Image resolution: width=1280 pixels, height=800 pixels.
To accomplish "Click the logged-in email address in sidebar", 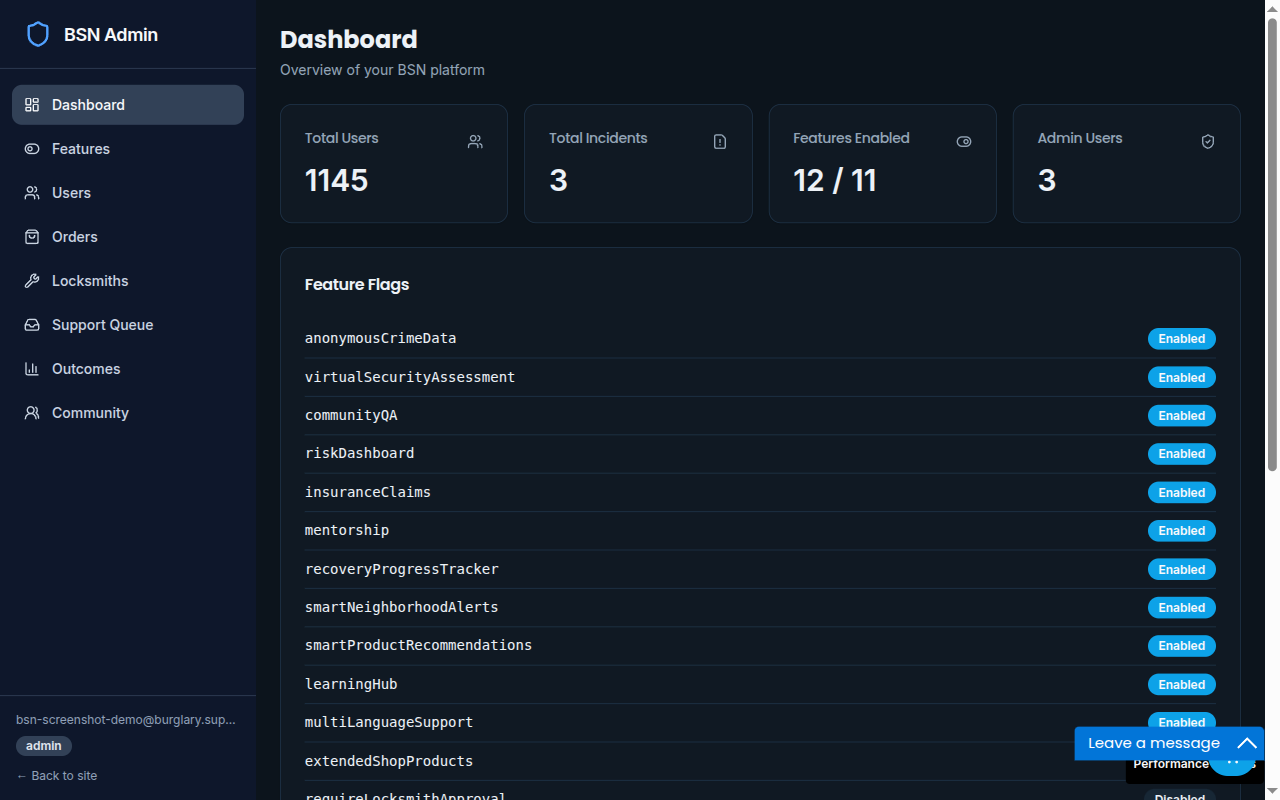I will click(x=126, y=720).
